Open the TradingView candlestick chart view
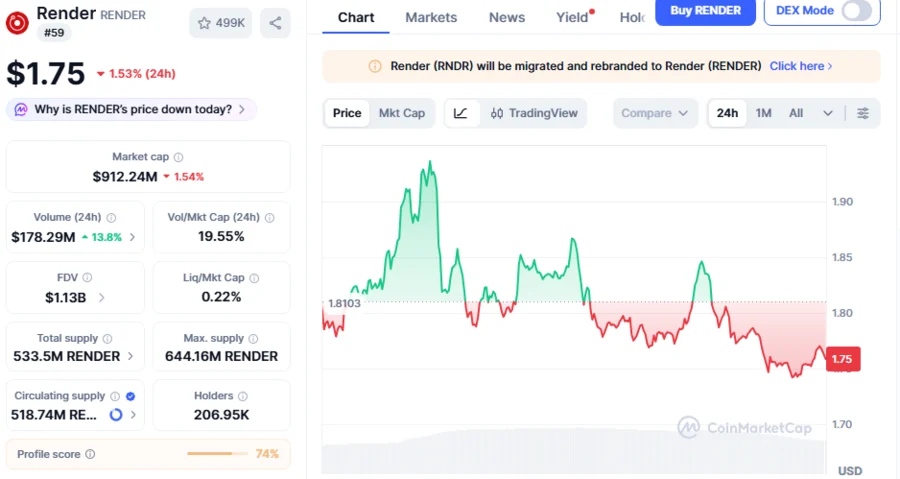This screenshot has width=900, height=479. tap(534, 113)
